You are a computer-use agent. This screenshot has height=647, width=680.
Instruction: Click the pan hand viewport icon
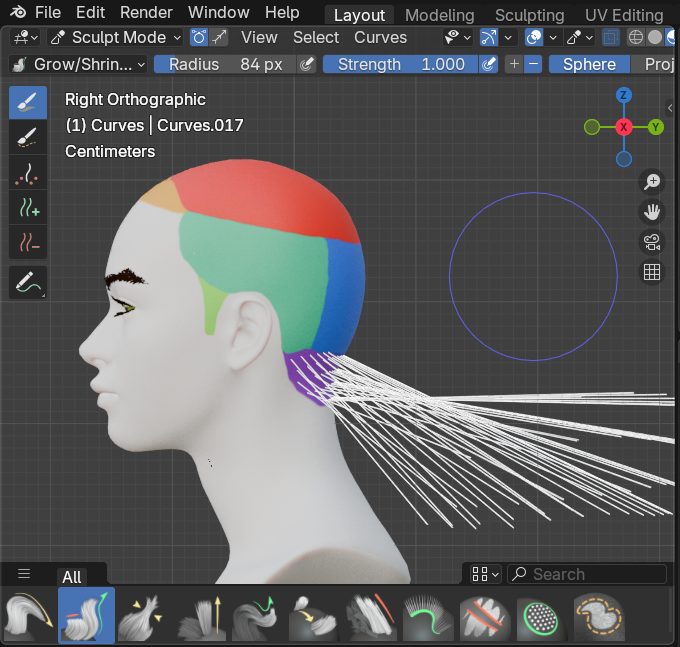tap(652, 211)
